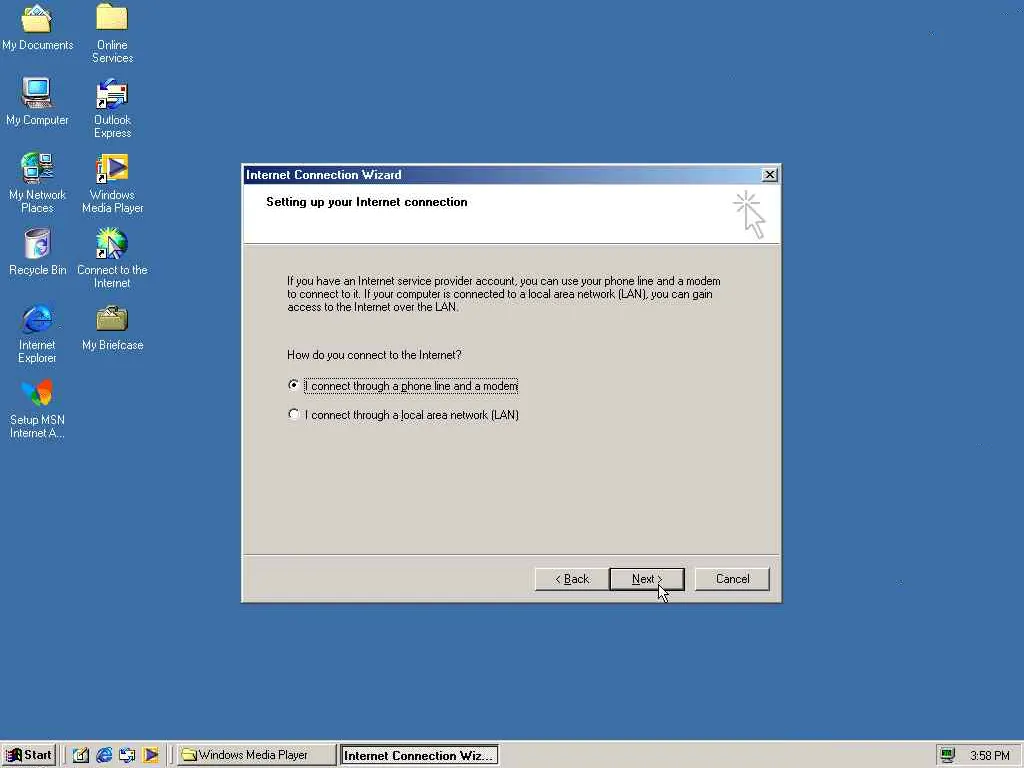Cancel the Internet Connection Wizard
Viewport: 1024px width, 768px height.
tap(732, 579)
